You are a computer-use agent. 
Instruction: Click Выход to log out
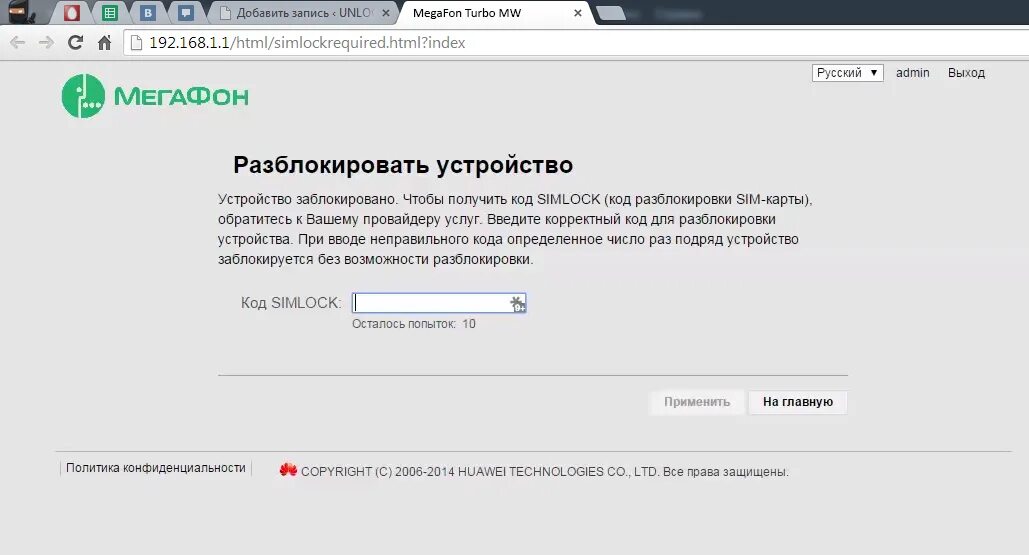966,73
